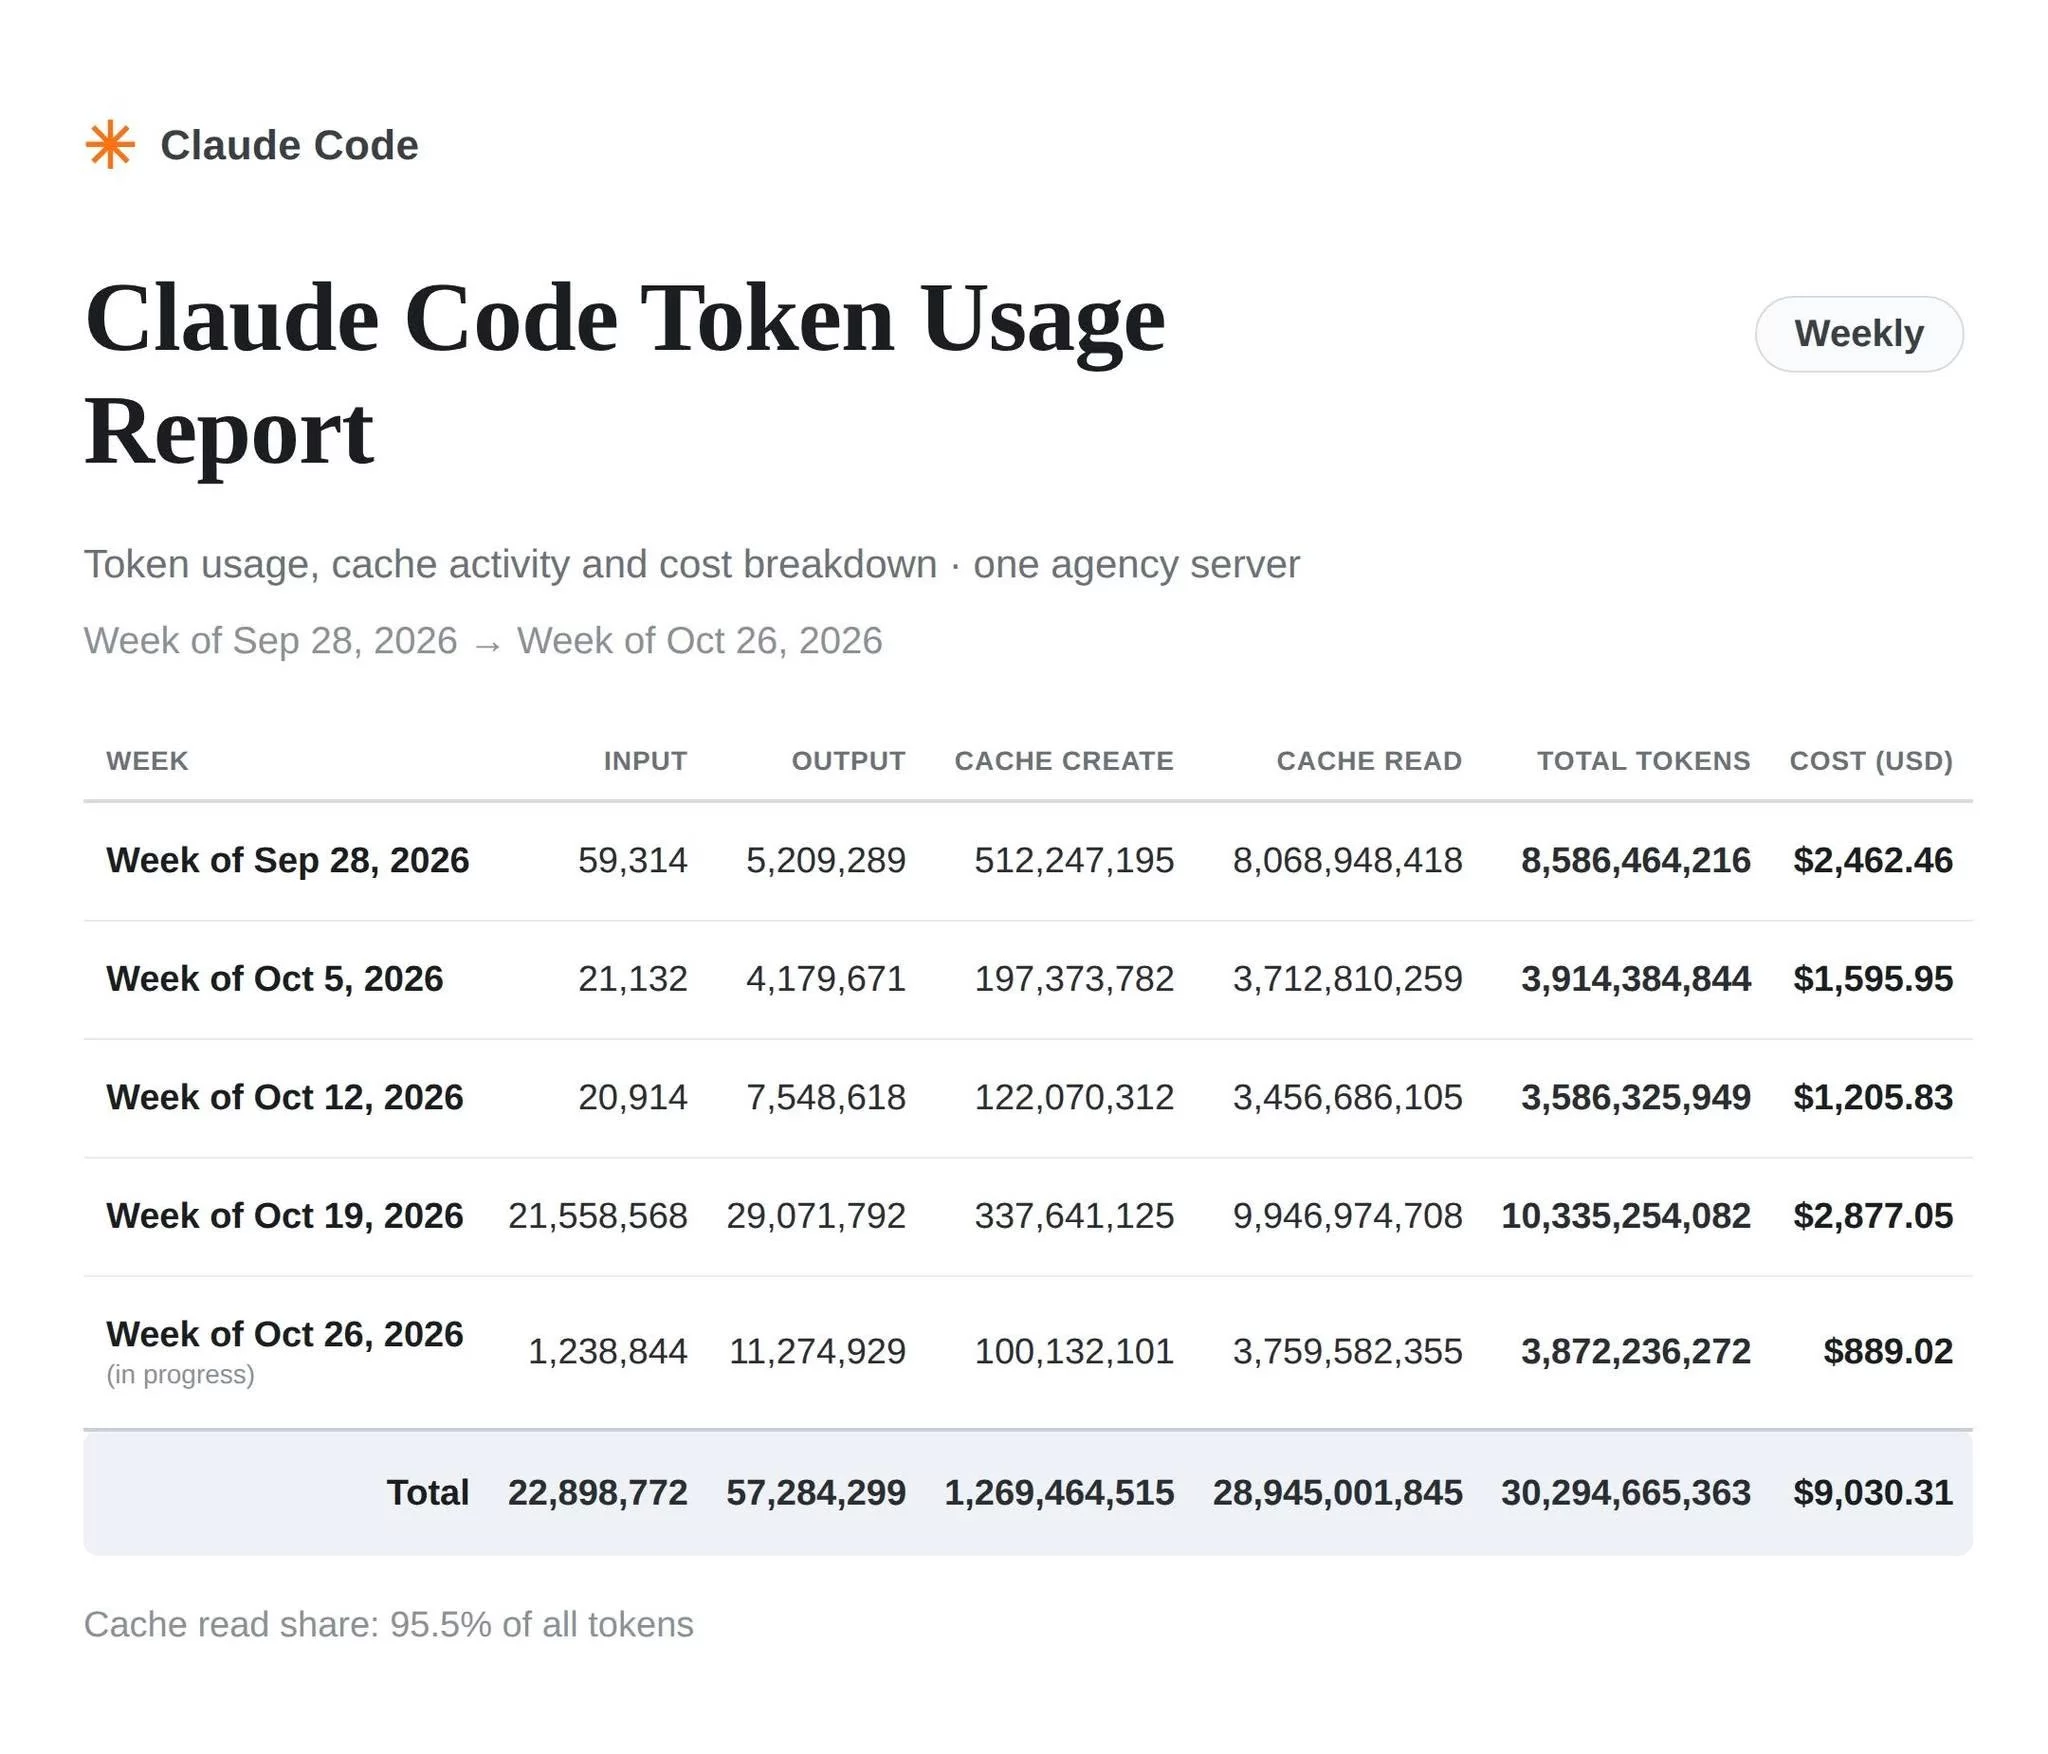
Task: Select the Week of Oct 19, 2026 row label
Action: [285, 1216]
